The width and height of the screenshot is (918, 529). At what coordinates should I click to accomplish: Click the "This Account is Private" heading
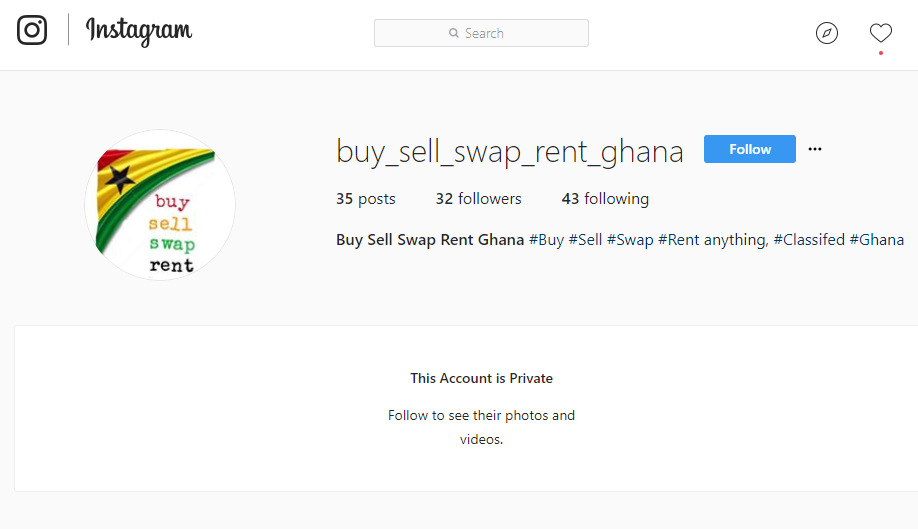click(481, 378)
